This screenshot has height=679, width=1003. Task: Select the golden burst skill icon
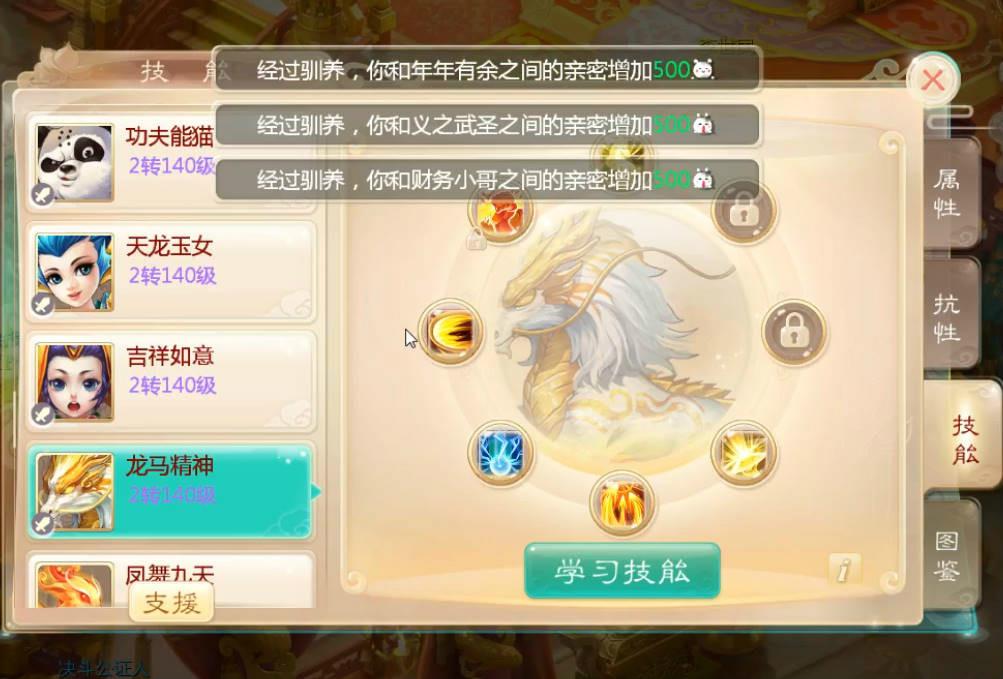(743, 452)
